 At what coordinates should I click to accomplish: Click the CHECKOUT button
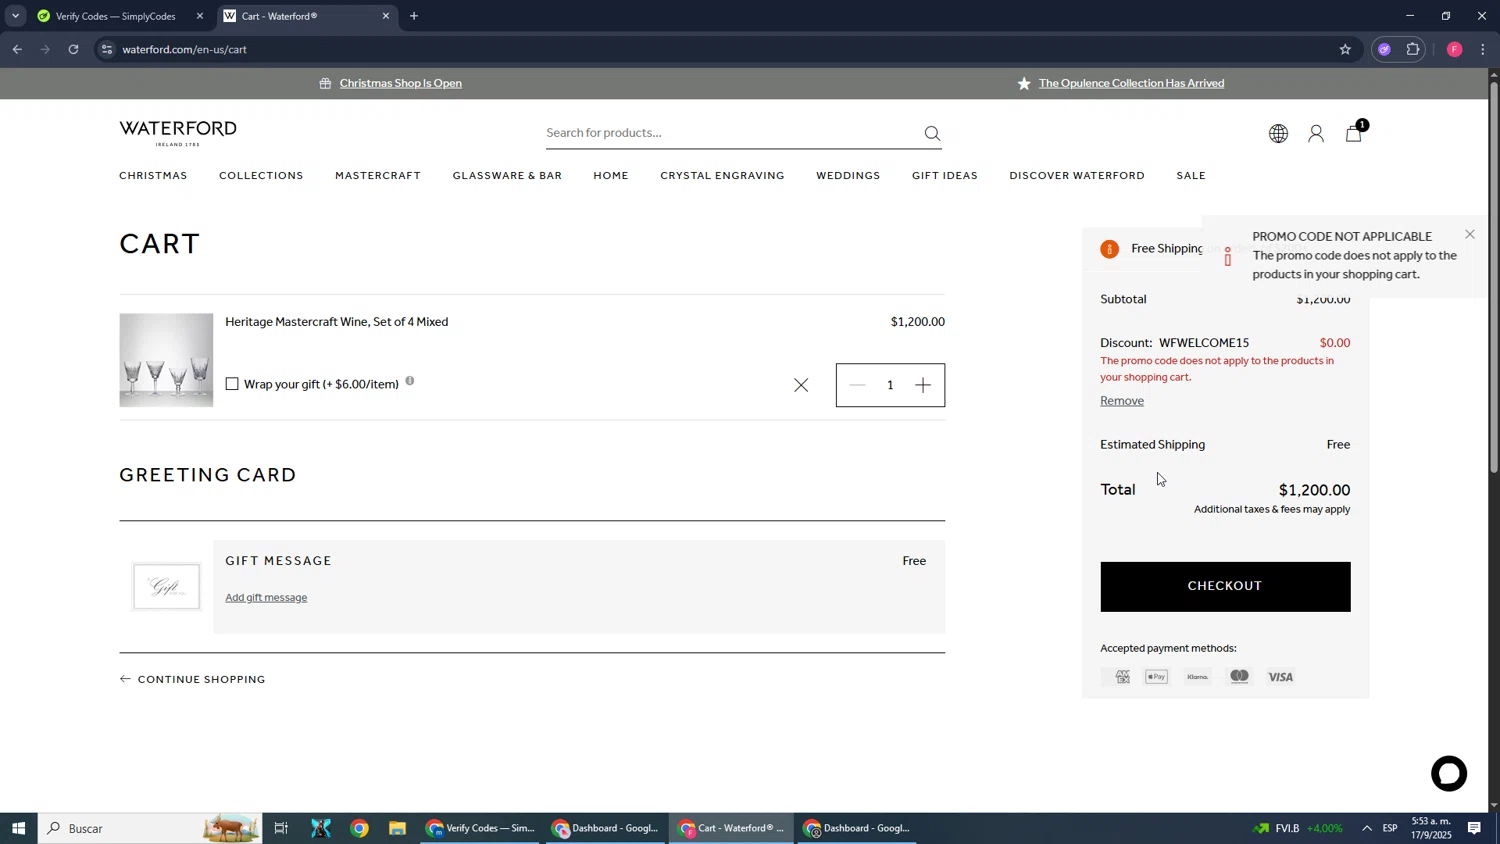(x=1225, y=587)
